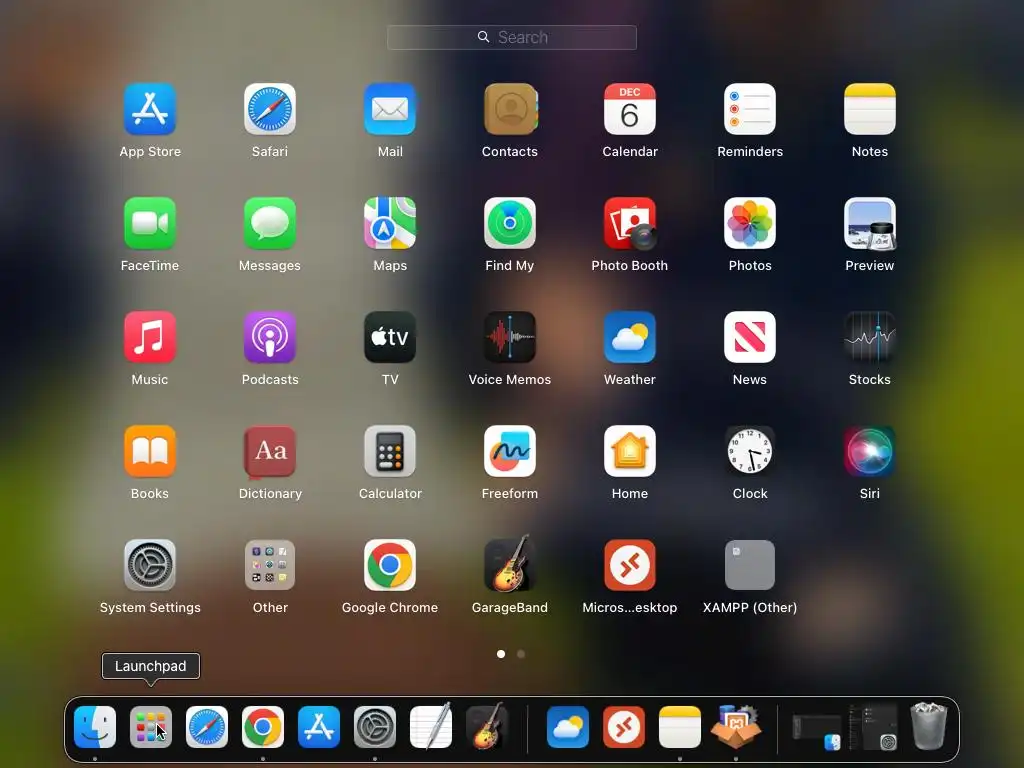Launch the Calculator app
The height and width of the screenshot is (768, 1024).
390,451
